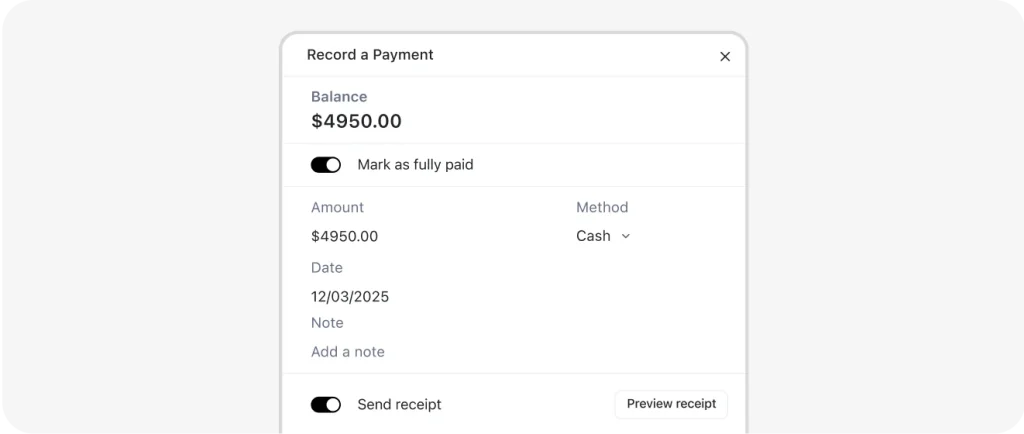This screenshot has width=1024, height=434.
Task: Click the Method field label
Action: pos(602,208)
